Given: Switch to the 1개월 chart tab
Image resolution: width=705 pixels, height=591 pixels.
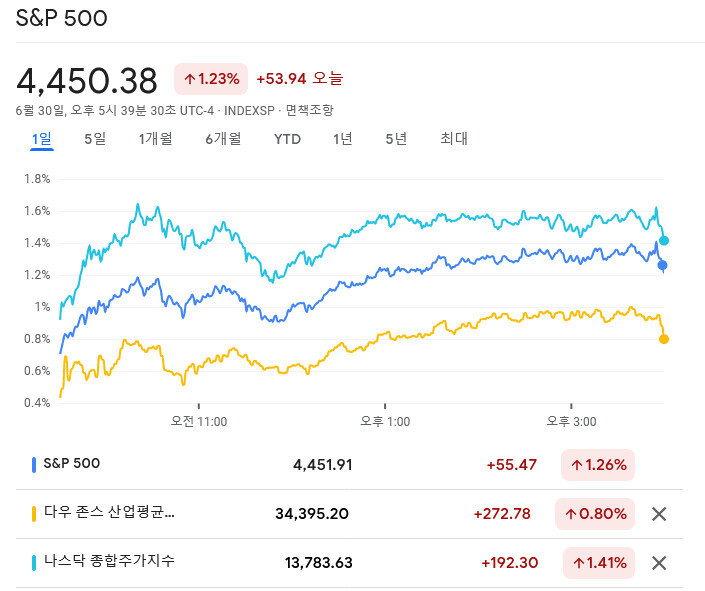Looking at the screenshot, I should [155, 139].
